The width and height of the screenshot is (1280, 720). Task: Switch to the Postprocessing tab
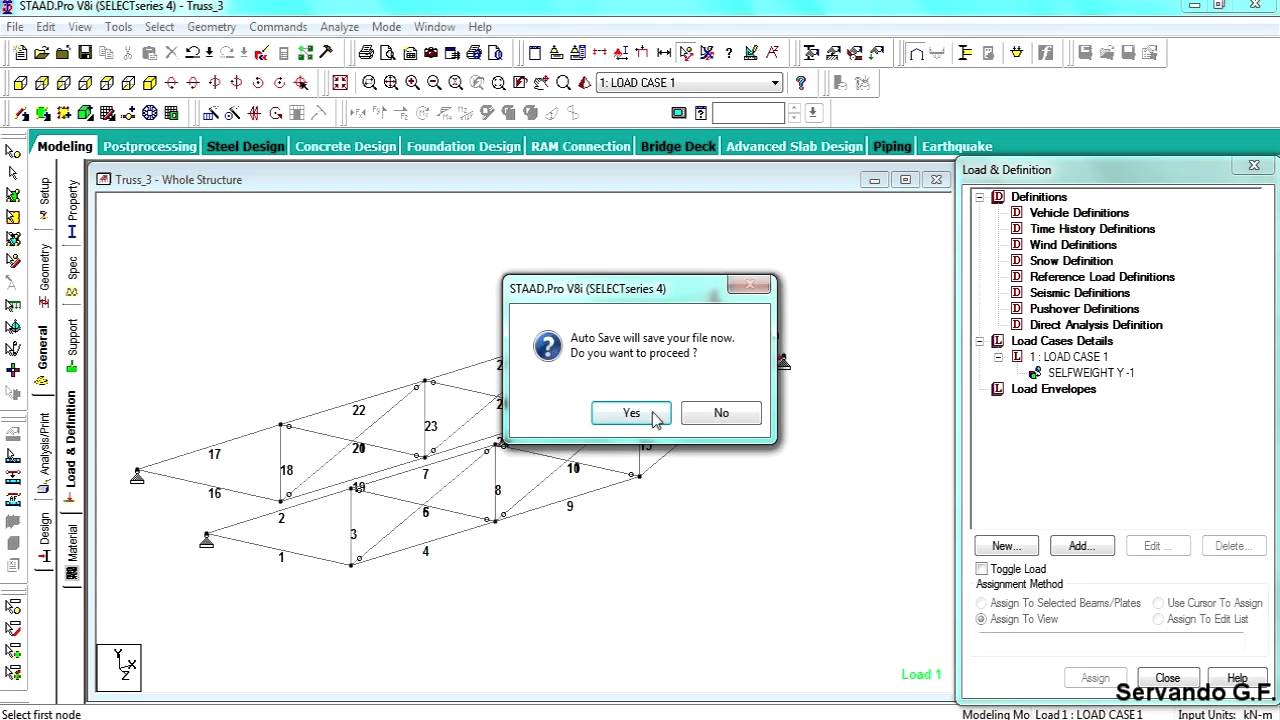150,146
